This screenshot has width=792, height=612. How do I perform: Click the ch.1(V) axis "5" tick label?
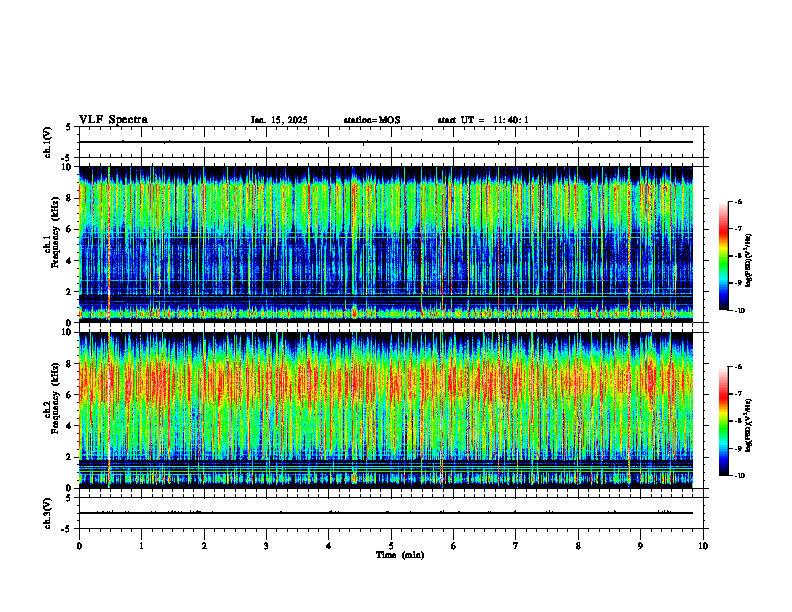(x=68, y=127)
